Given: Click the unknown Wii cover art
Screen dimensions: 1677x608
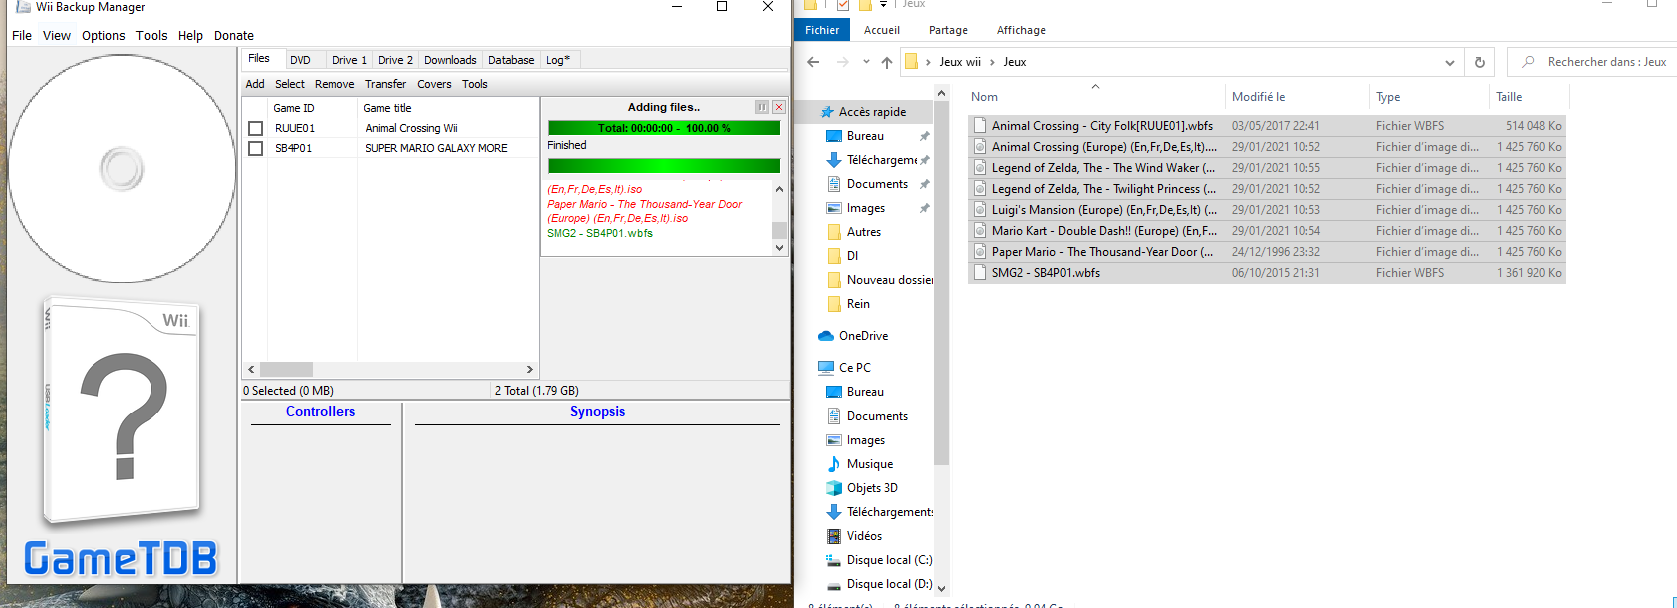Looking at the screenshot, I should tap(121, 410).
